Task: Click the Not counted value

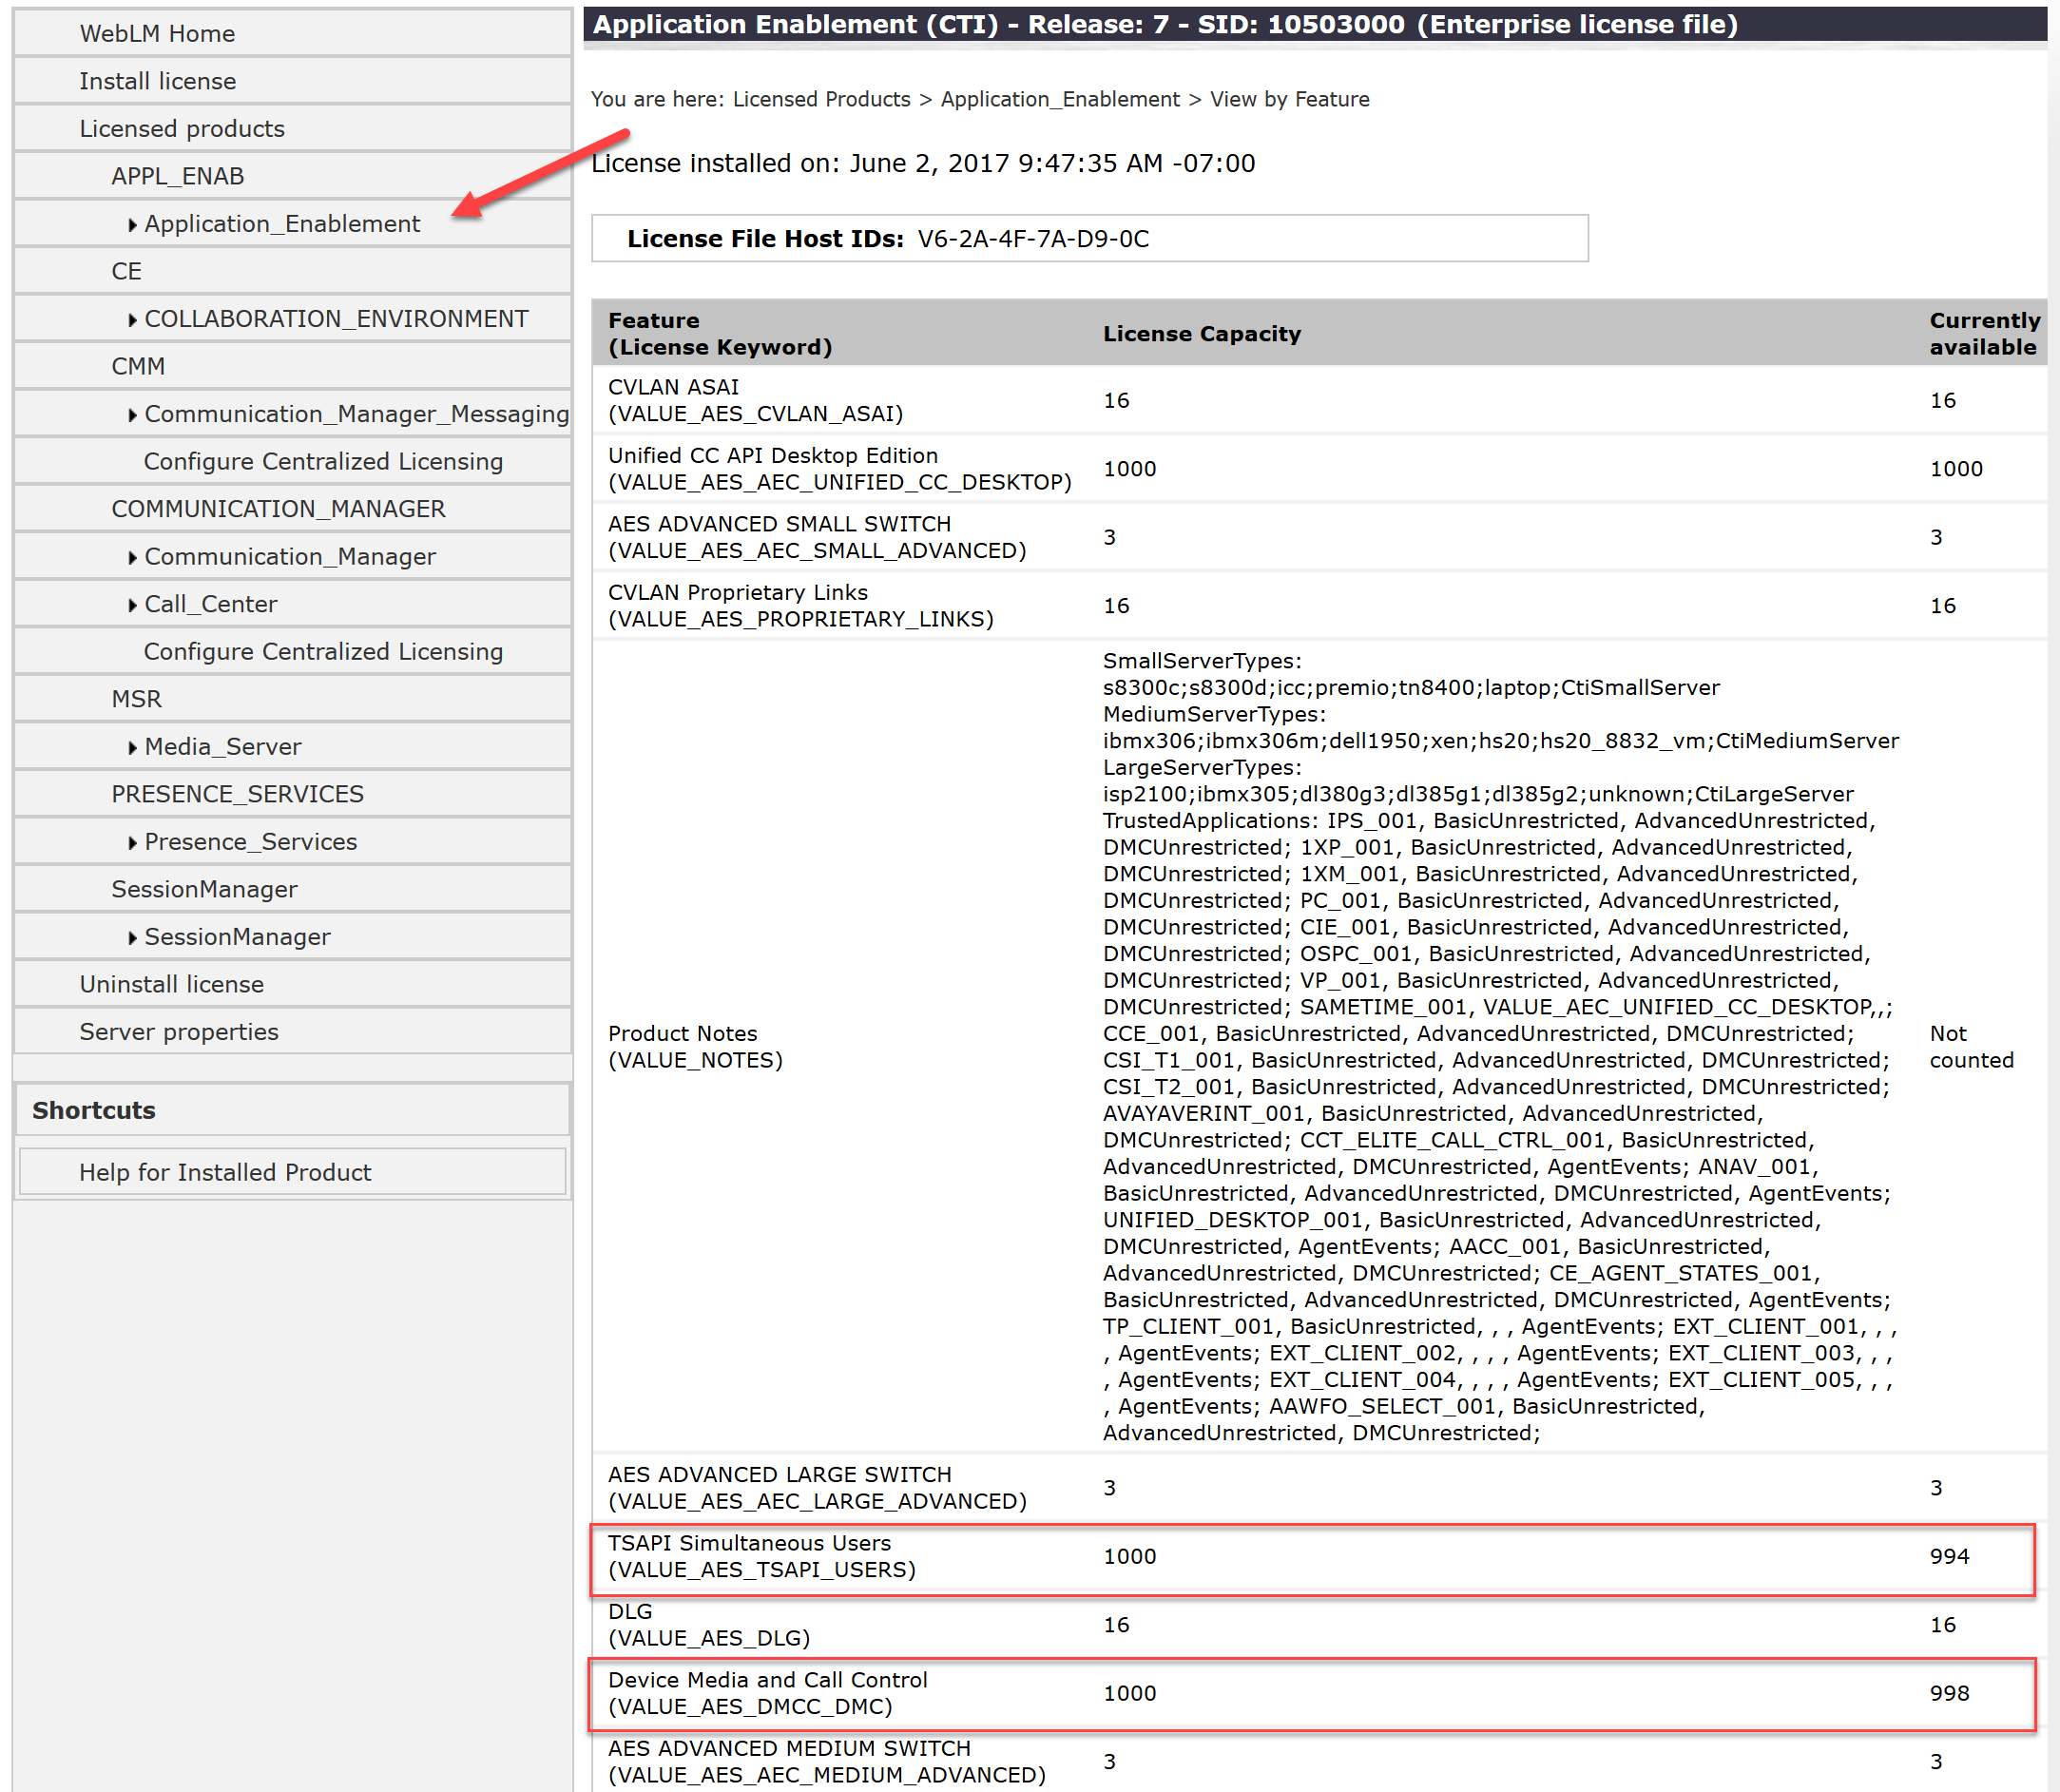Action: click(x=1971, y=1046)
